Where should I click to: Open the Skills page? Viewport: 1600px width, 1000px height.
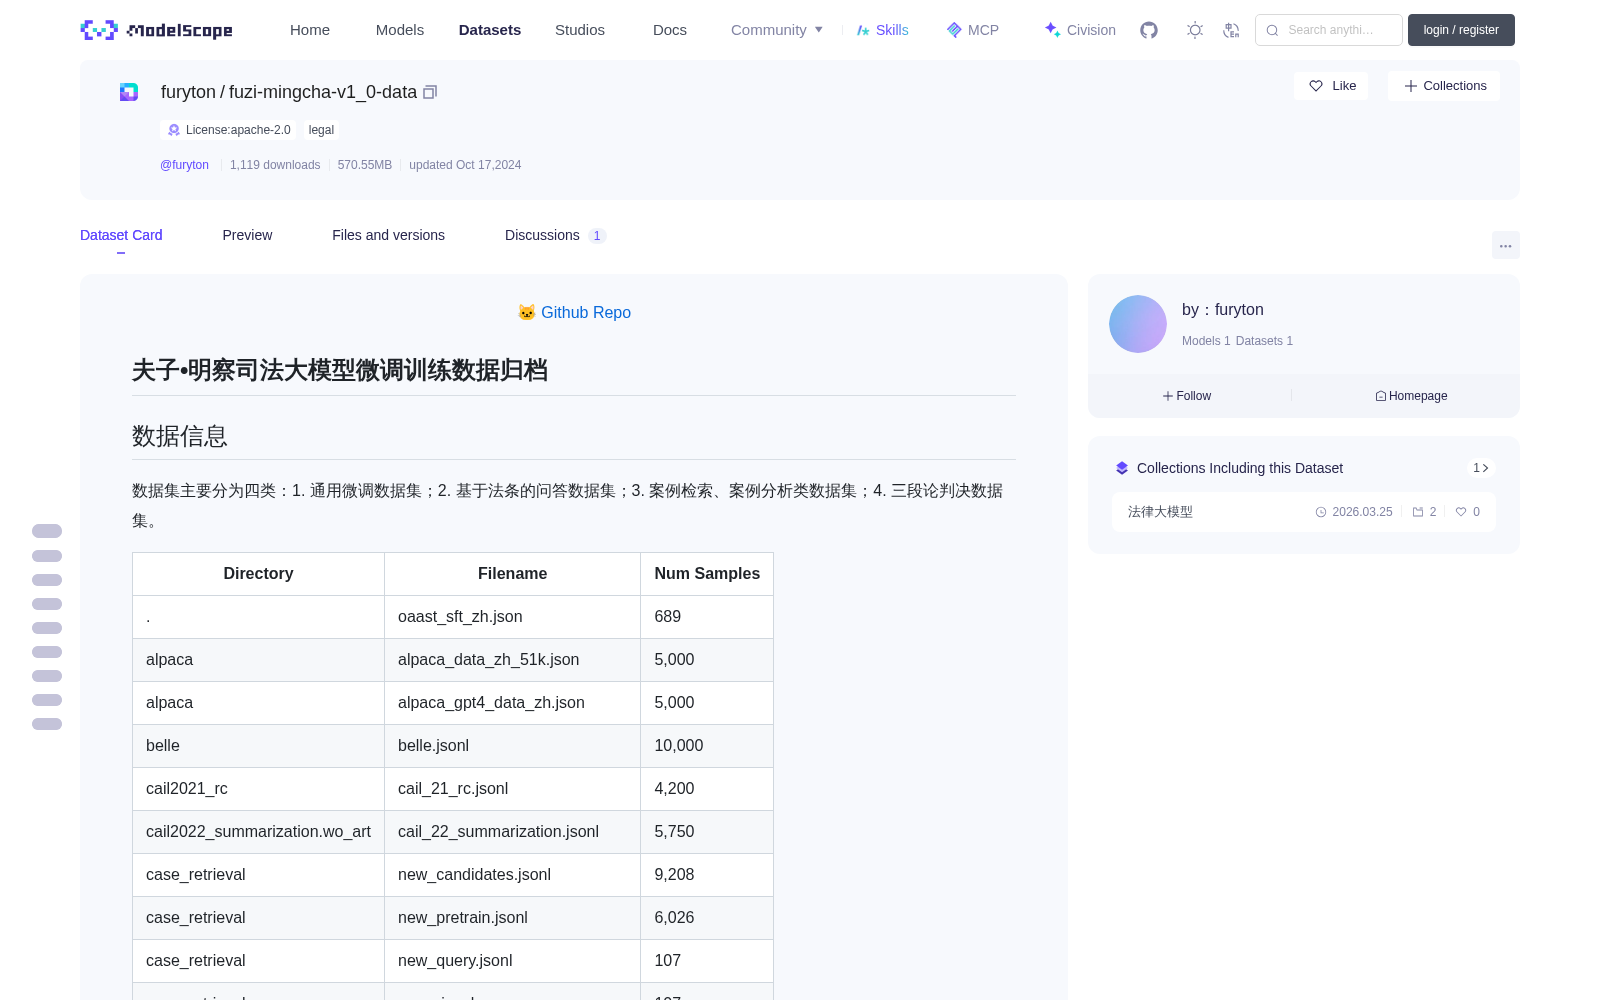[883, 30]
